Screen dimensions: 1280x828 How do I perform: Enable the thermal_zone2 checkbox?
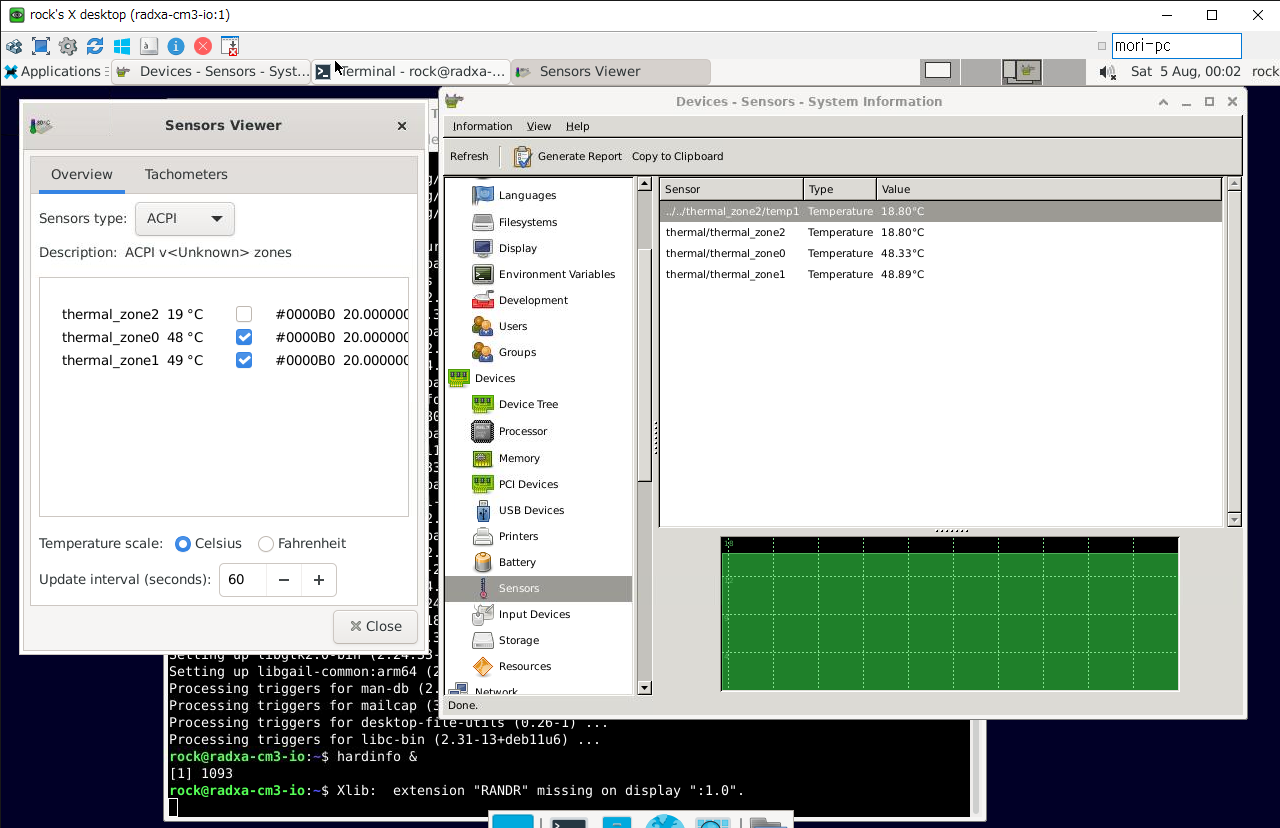[244, 314]
